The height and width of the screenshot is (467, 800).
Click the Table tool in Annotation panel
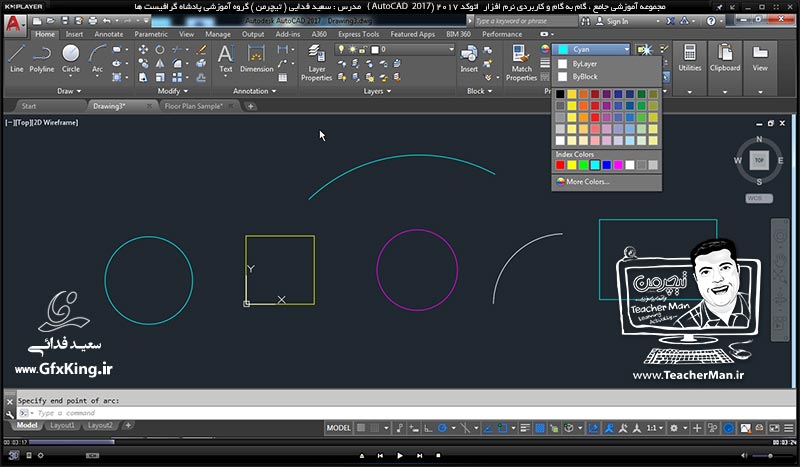(282, 78)
